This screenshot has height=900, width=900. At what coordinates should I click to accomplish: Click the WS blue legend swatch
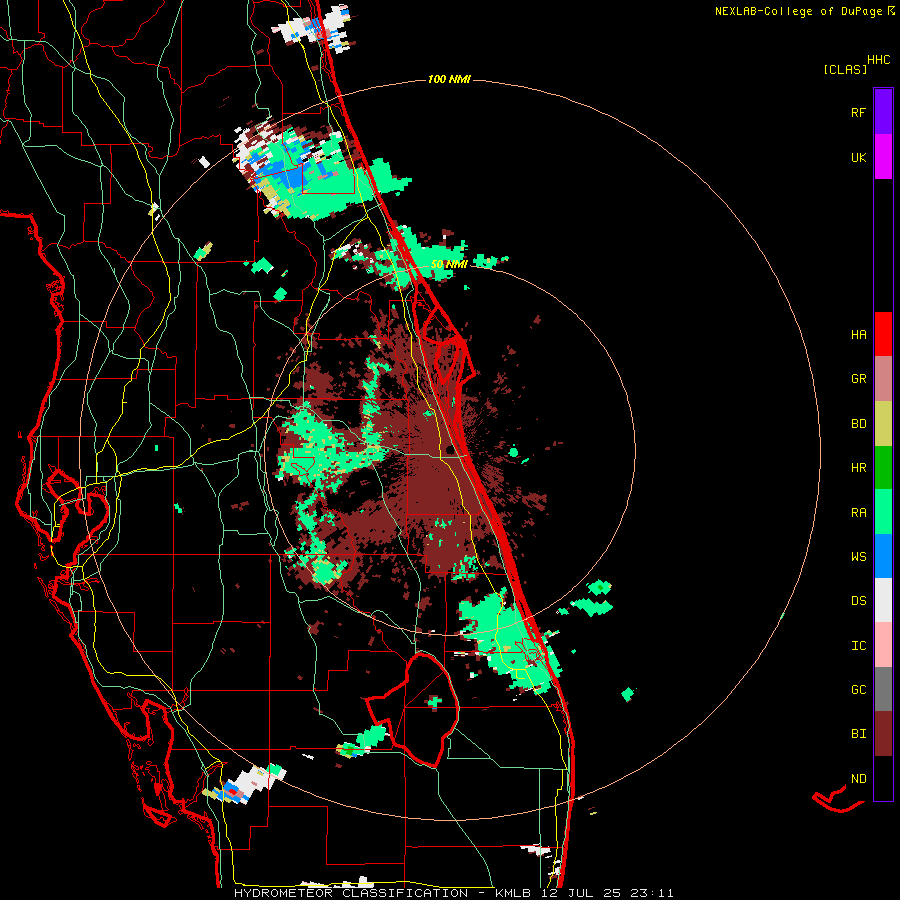point(883,556)
